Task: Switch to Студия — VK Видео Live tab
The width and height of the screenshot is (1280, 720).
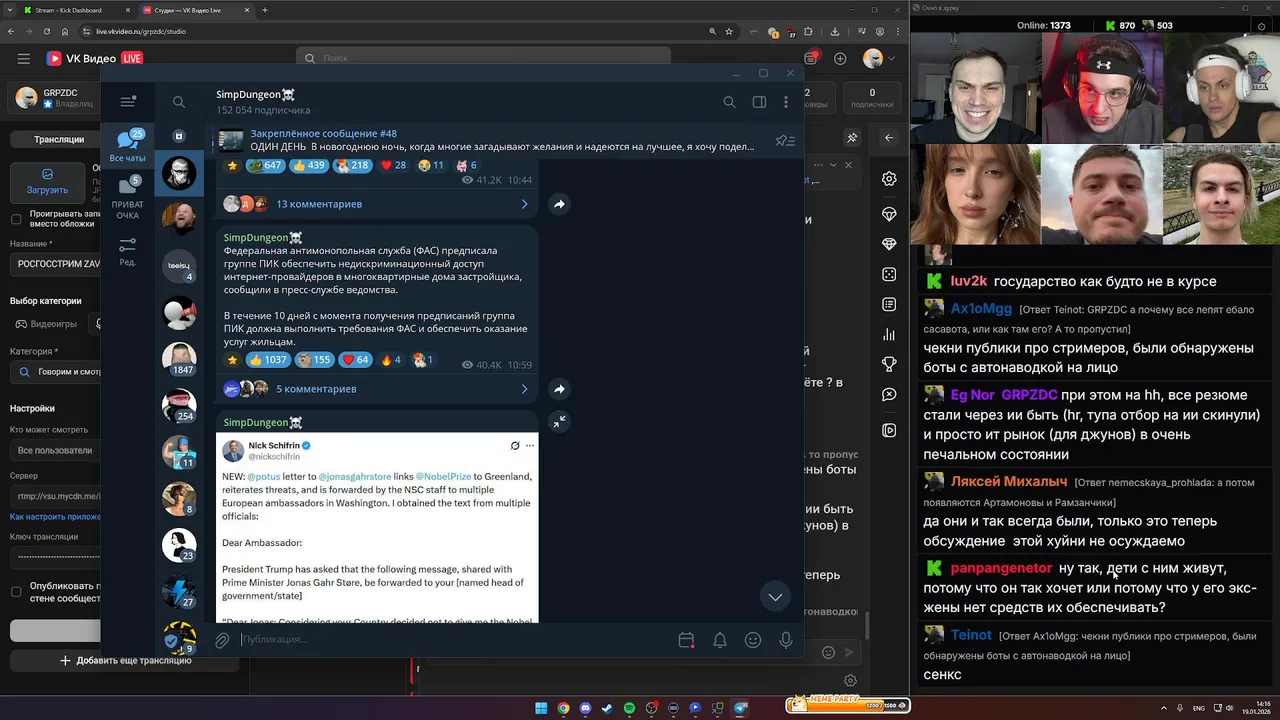Action: pos(193,10)
